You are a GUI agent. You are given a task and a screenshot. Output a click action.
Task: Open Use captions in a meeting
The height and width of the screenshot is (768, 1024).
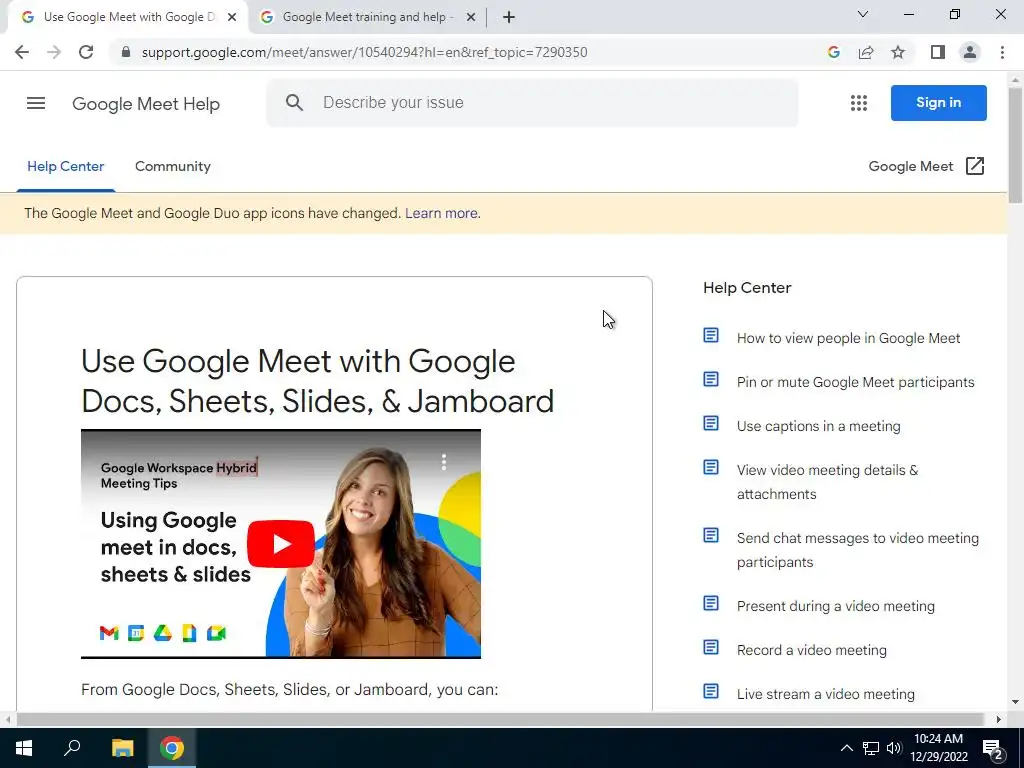point(818,426)
